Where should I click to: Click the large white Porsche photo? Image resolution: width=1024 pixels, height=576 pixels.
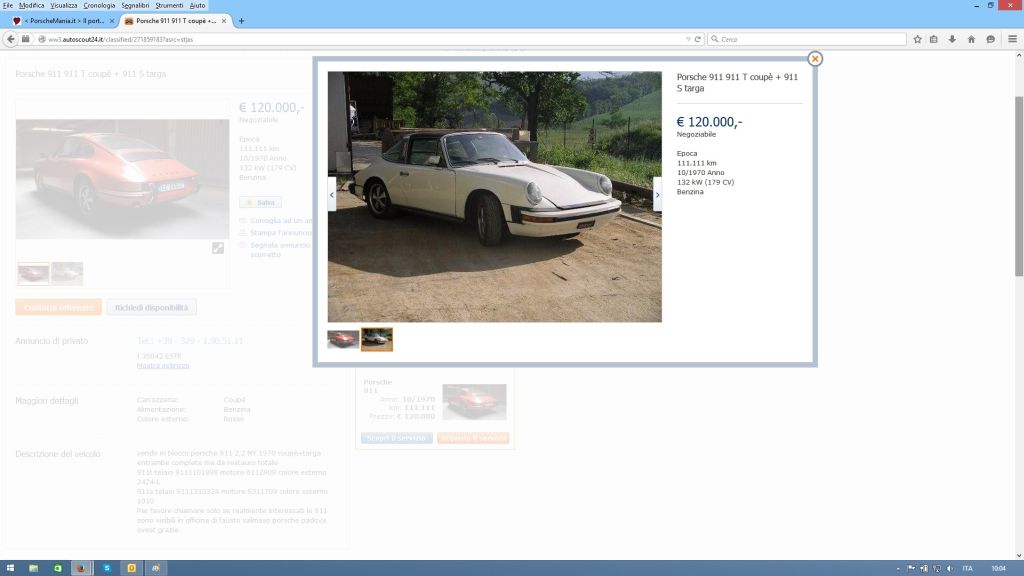[494, 197]
